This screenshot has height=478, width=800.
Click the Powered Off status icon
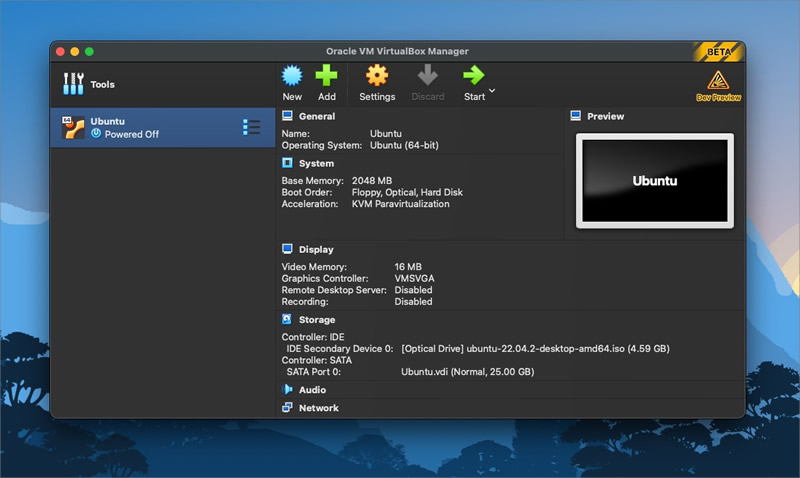(96, 134)
